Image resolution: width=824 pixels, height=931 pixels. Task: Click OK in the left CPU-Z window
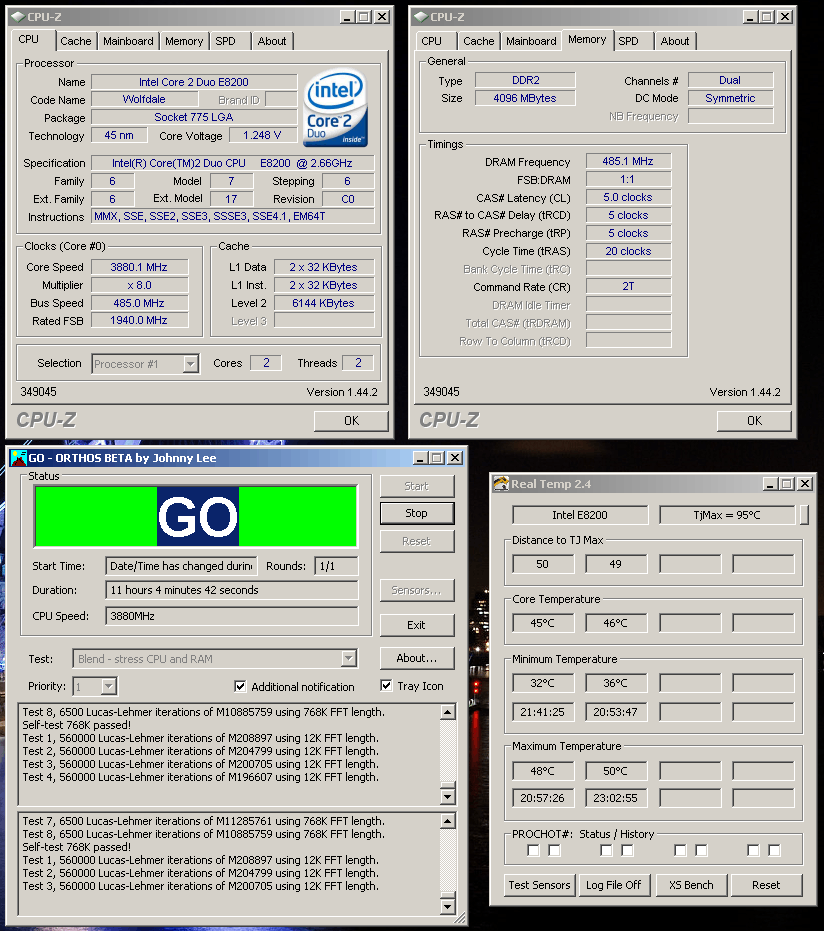(351, 420)
